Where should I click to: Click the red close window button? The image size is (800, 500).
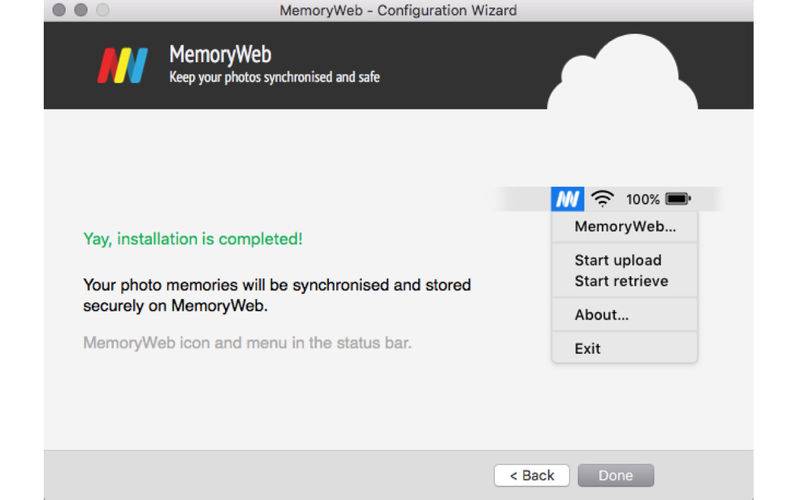(x=59, y=10)
